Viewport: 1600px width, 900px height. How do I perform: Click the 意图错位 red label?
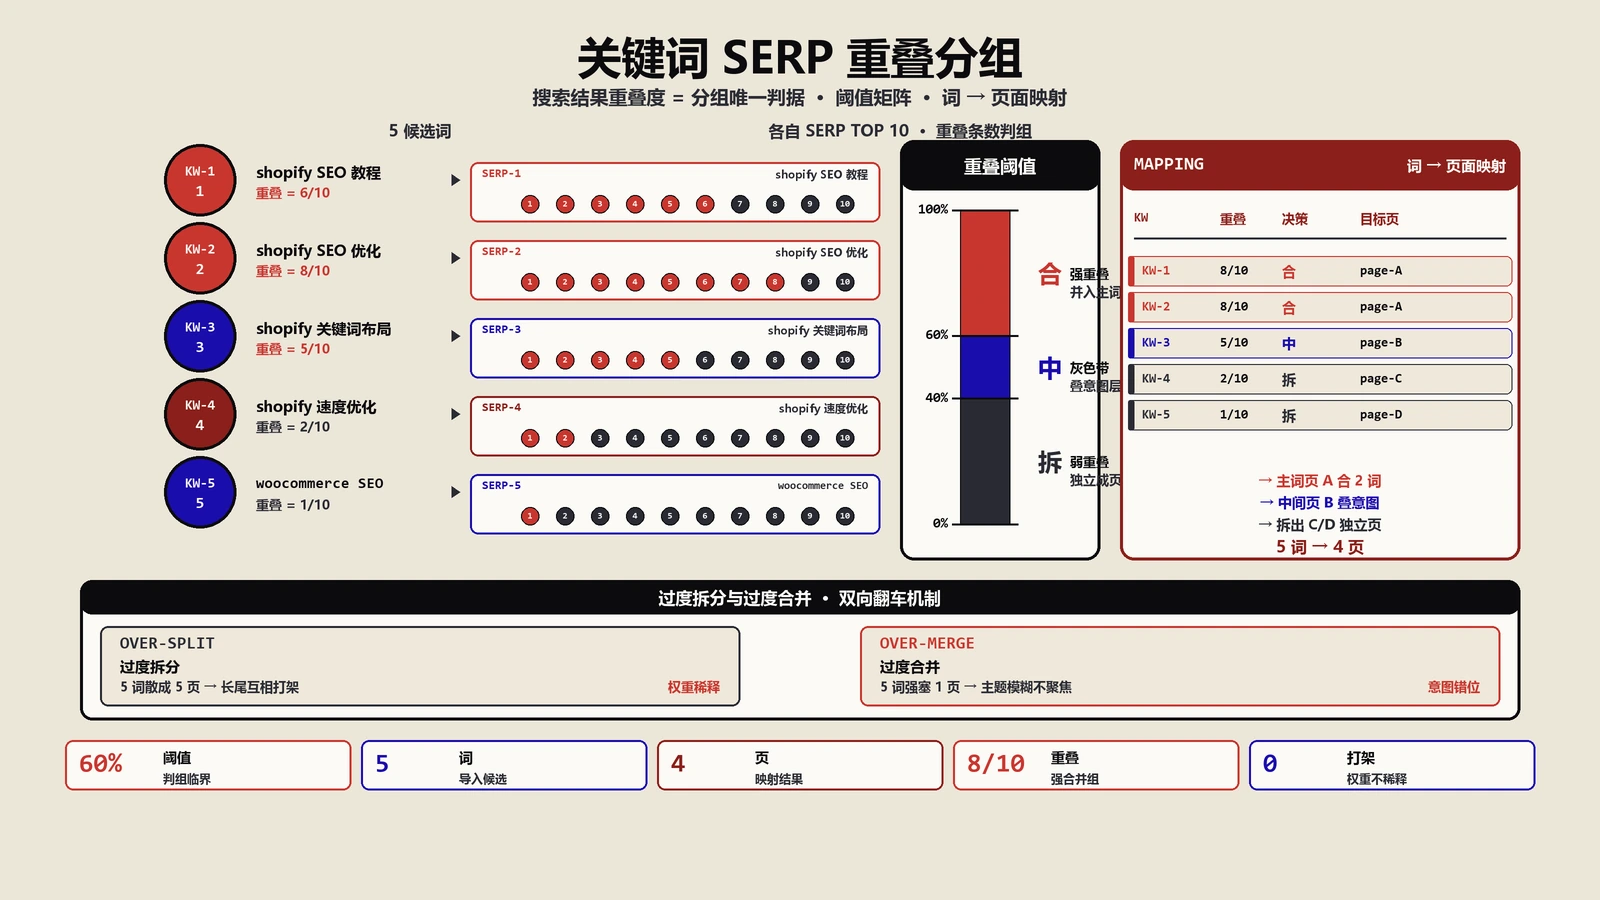tap(1454, 687)
